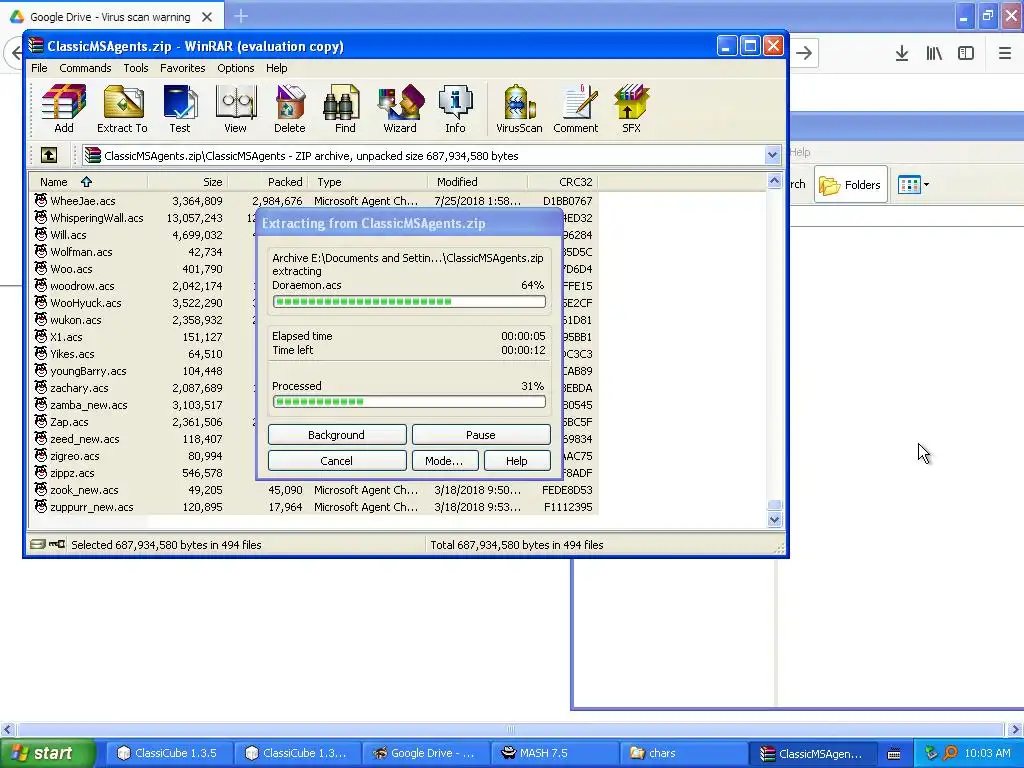Click the View file toolbar icon
1024x768 pixels.
click(x=235, y=108)
